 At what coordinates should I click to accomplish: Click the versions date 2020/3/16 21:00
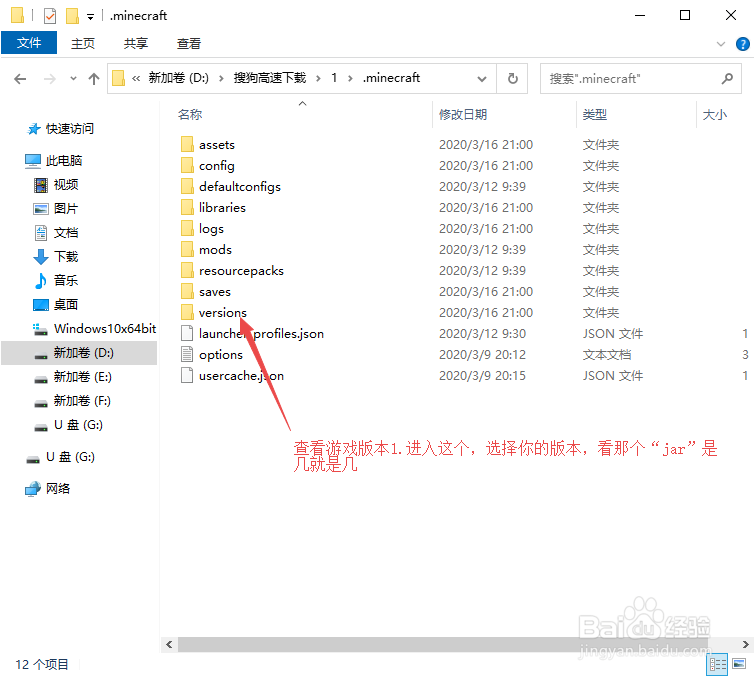[x=486, y=312]
